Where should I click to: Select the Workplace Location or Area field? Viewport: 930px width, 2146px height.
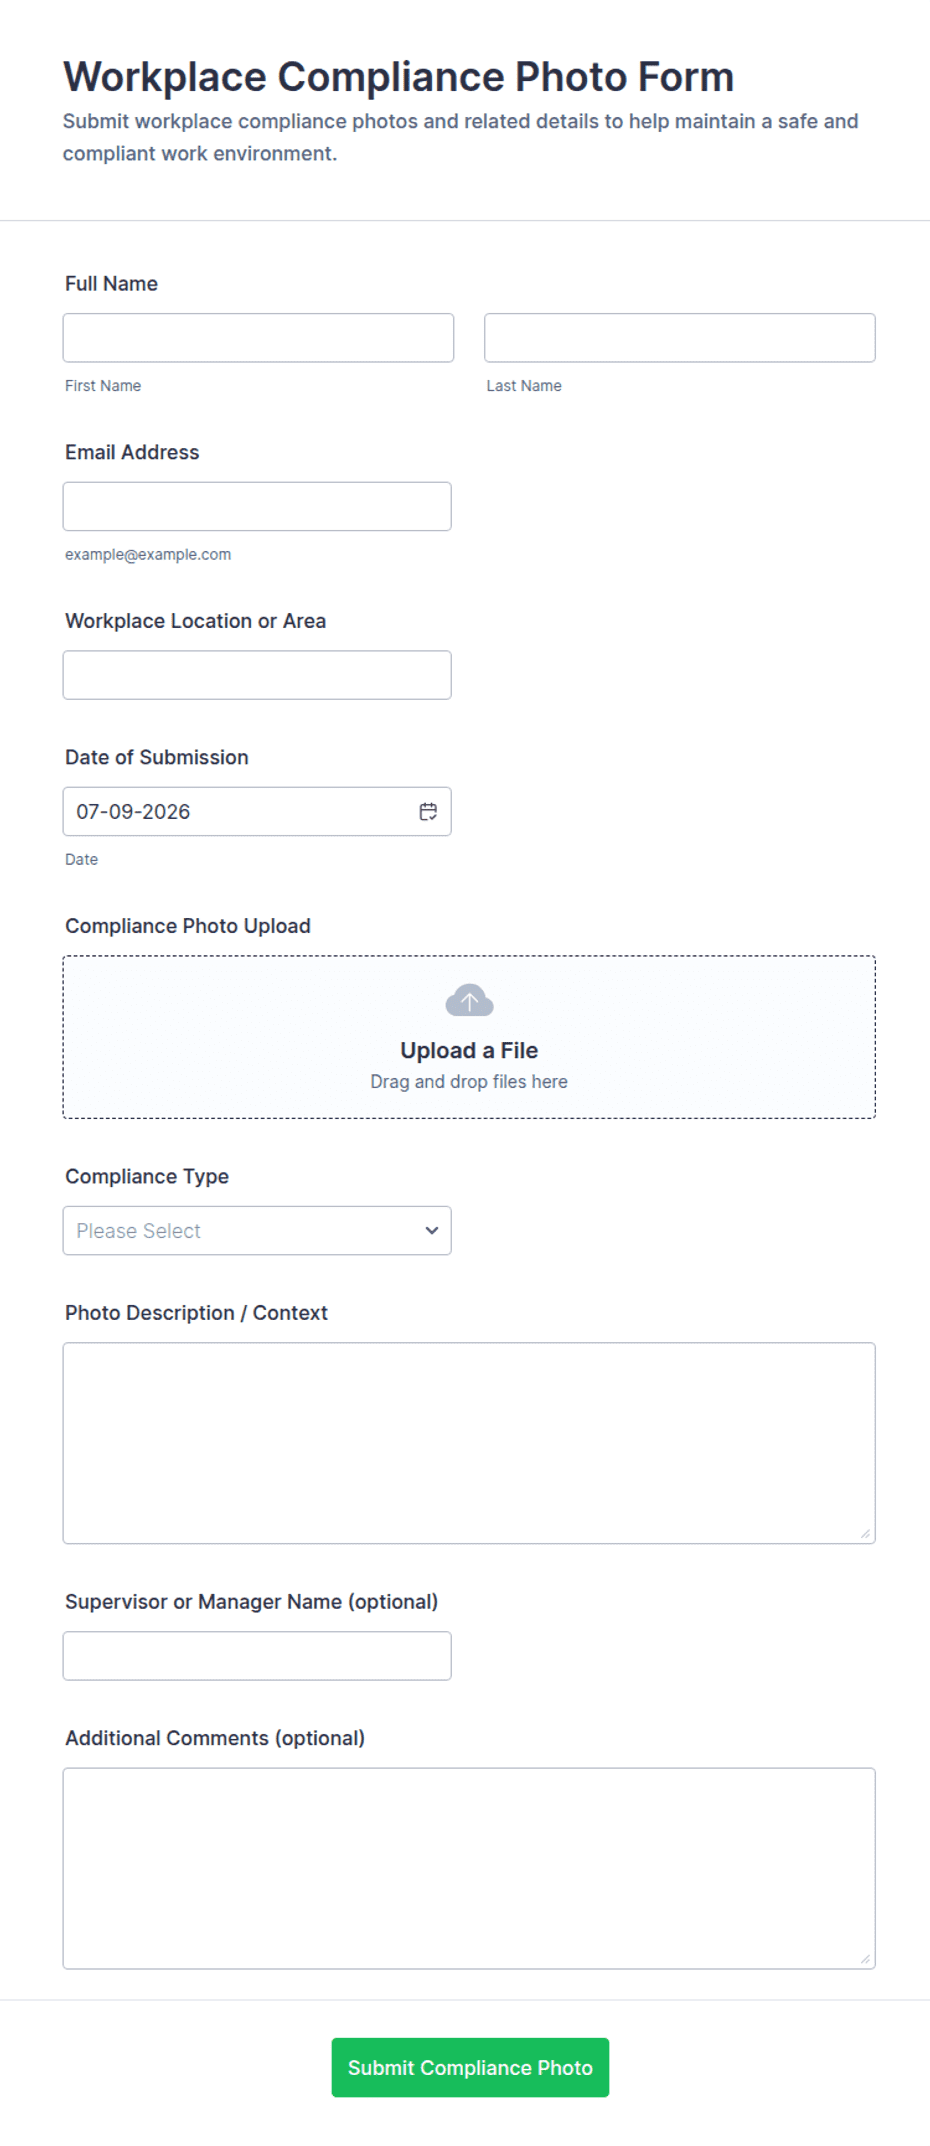(257, 675)
